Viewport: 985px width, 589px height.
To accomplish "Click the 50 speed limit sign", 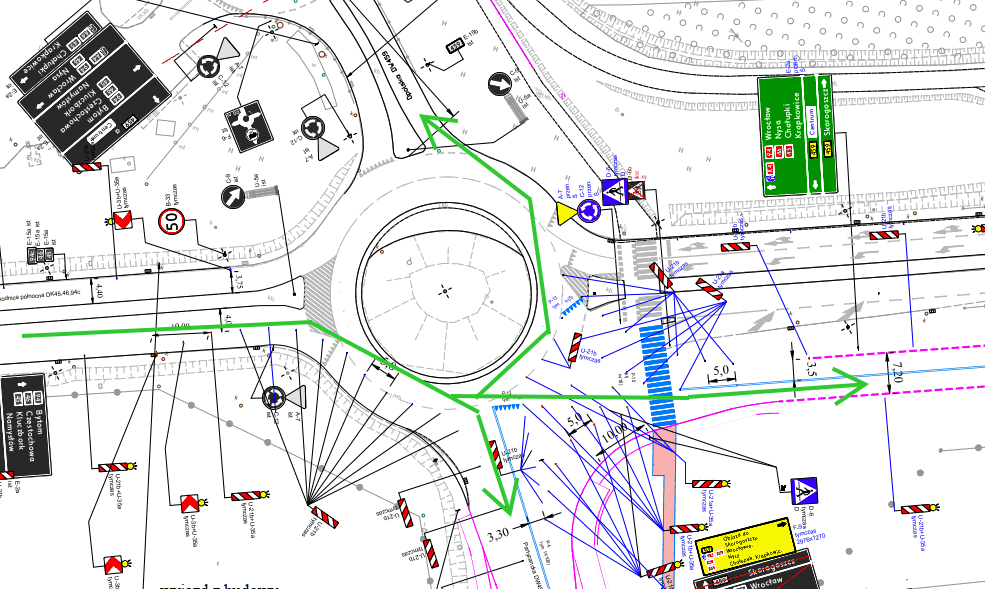I will (x=171, y=221).
